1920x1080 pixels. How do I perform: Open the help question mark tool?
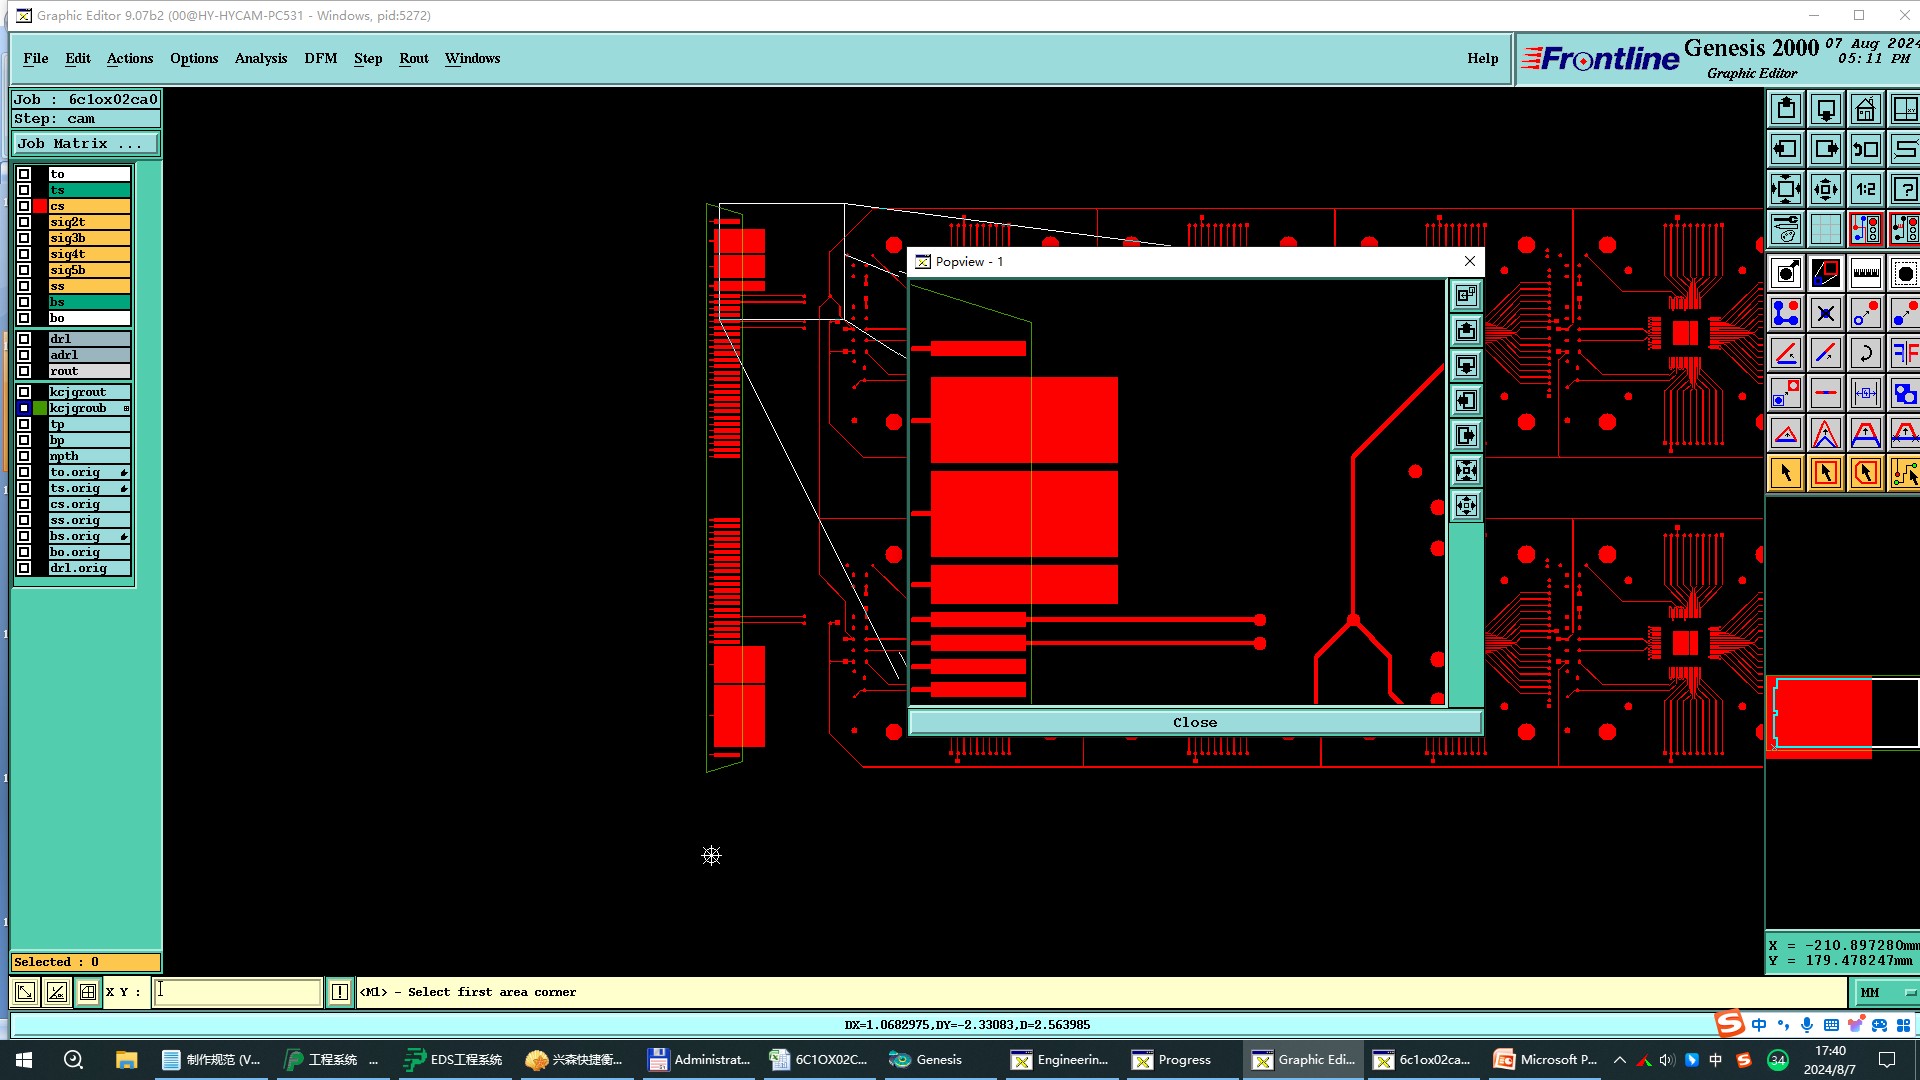pos(1904,189)
